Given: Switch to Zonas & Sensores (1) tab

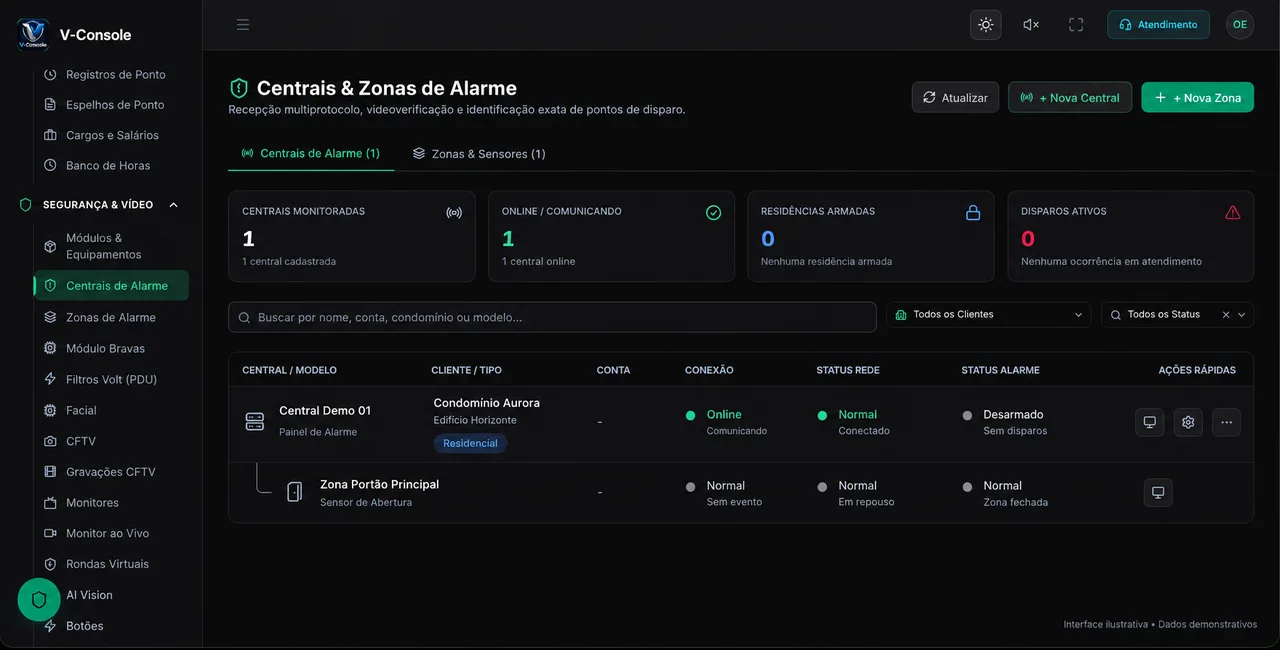Looking at the screenshot, I should (479, 154).
